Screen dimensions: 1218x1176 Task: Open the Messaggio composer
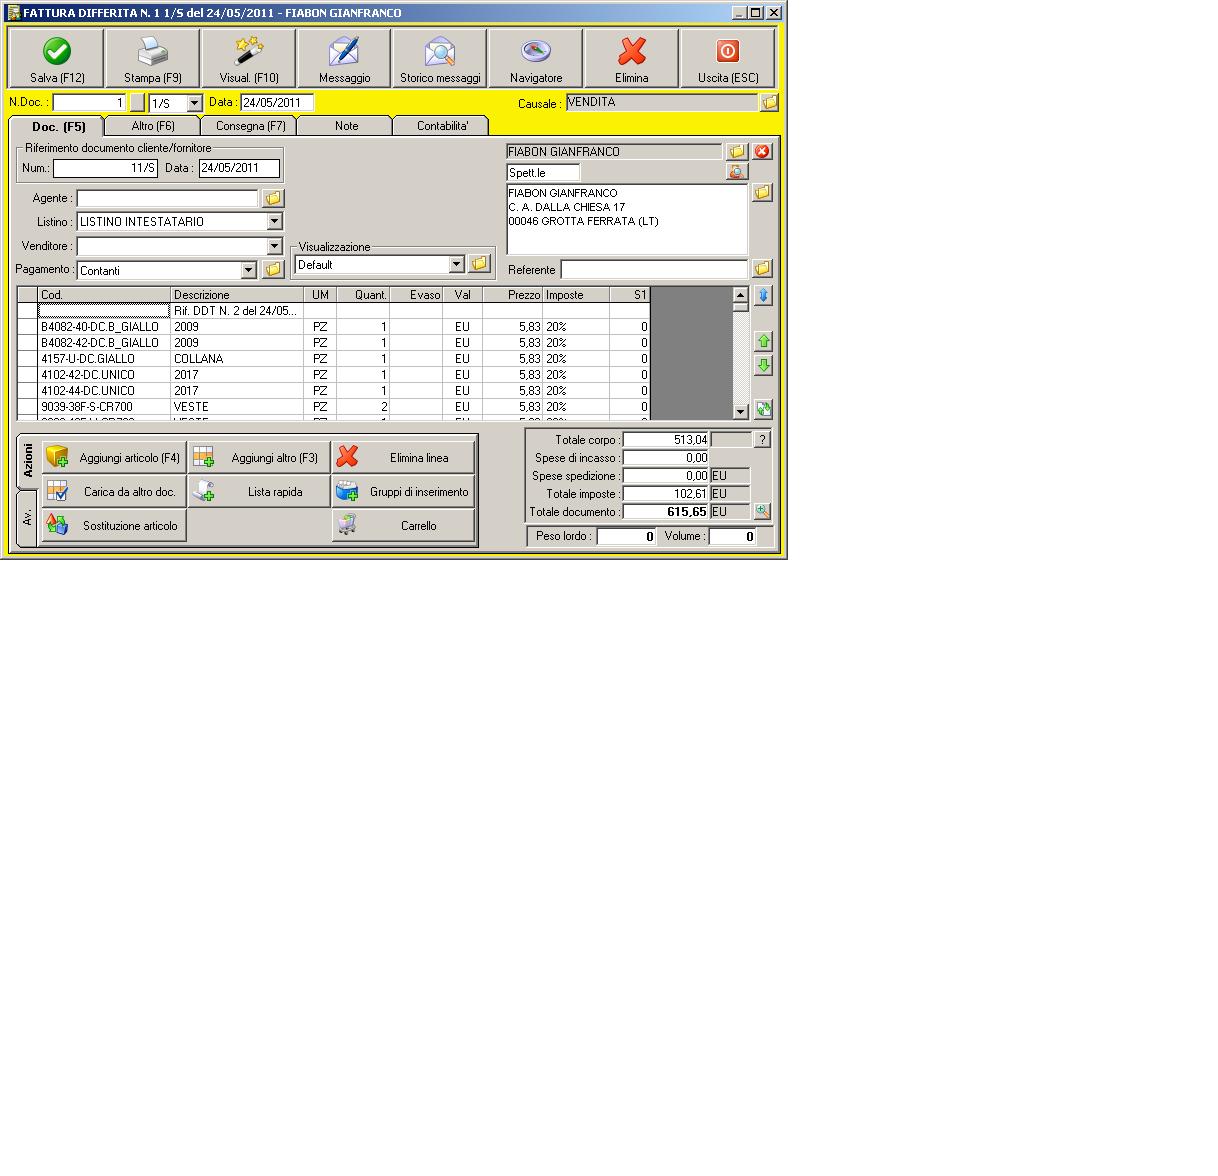[x=344, y=58]
